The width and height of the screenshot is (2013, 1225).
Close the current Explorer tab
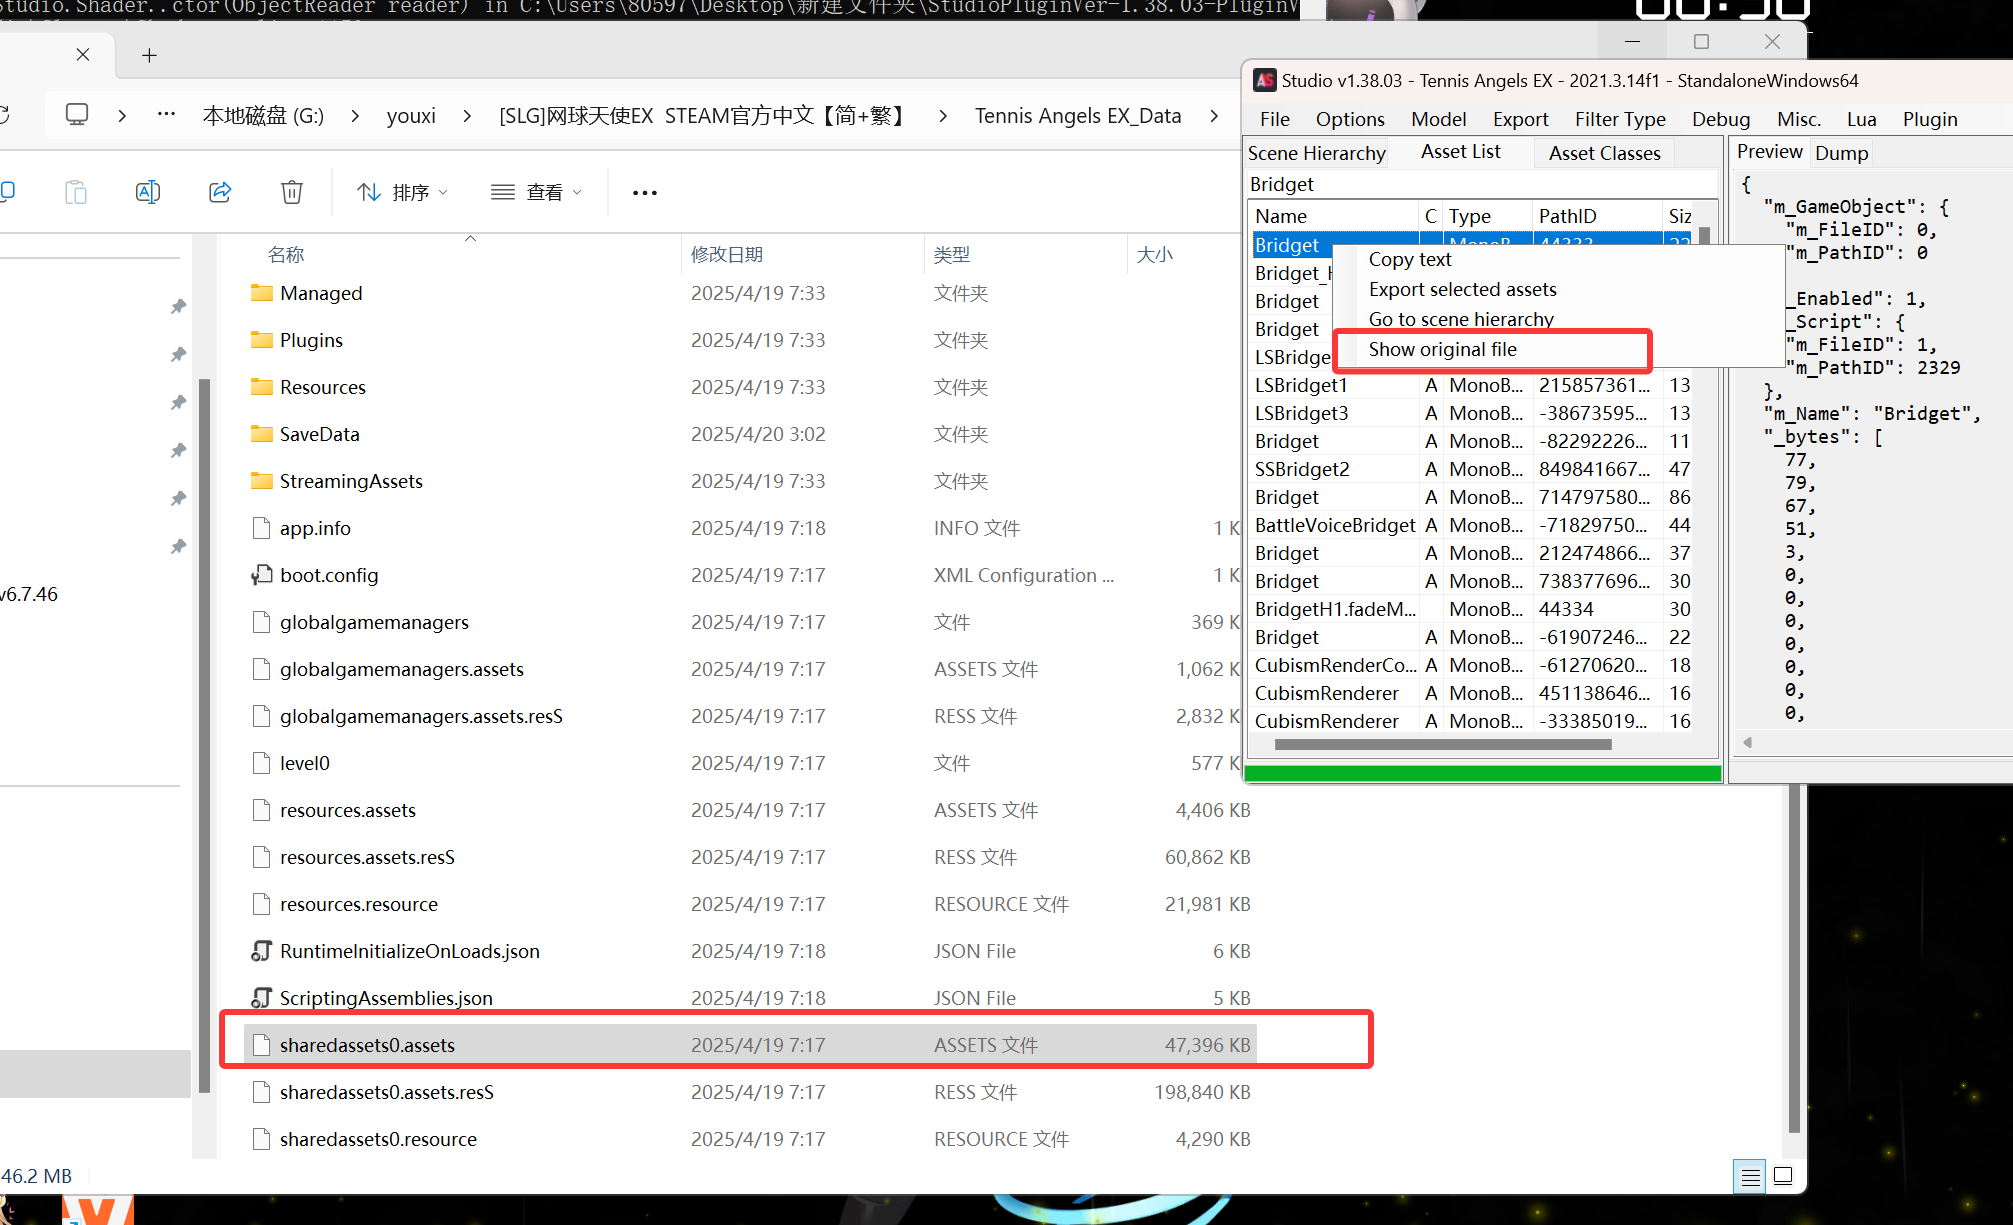pos(83,55)
